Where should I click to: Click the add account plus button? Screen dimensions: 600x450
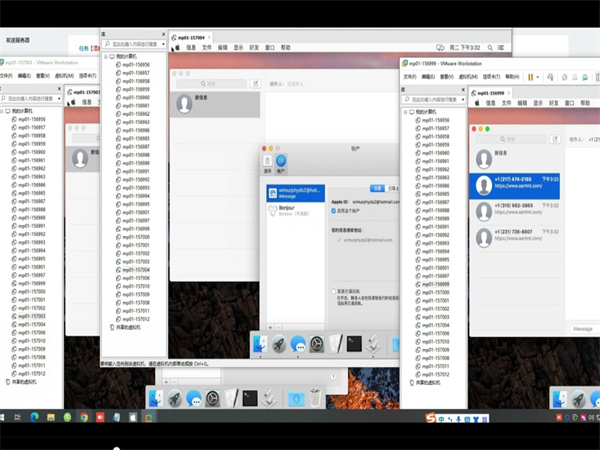click(268, 327)
